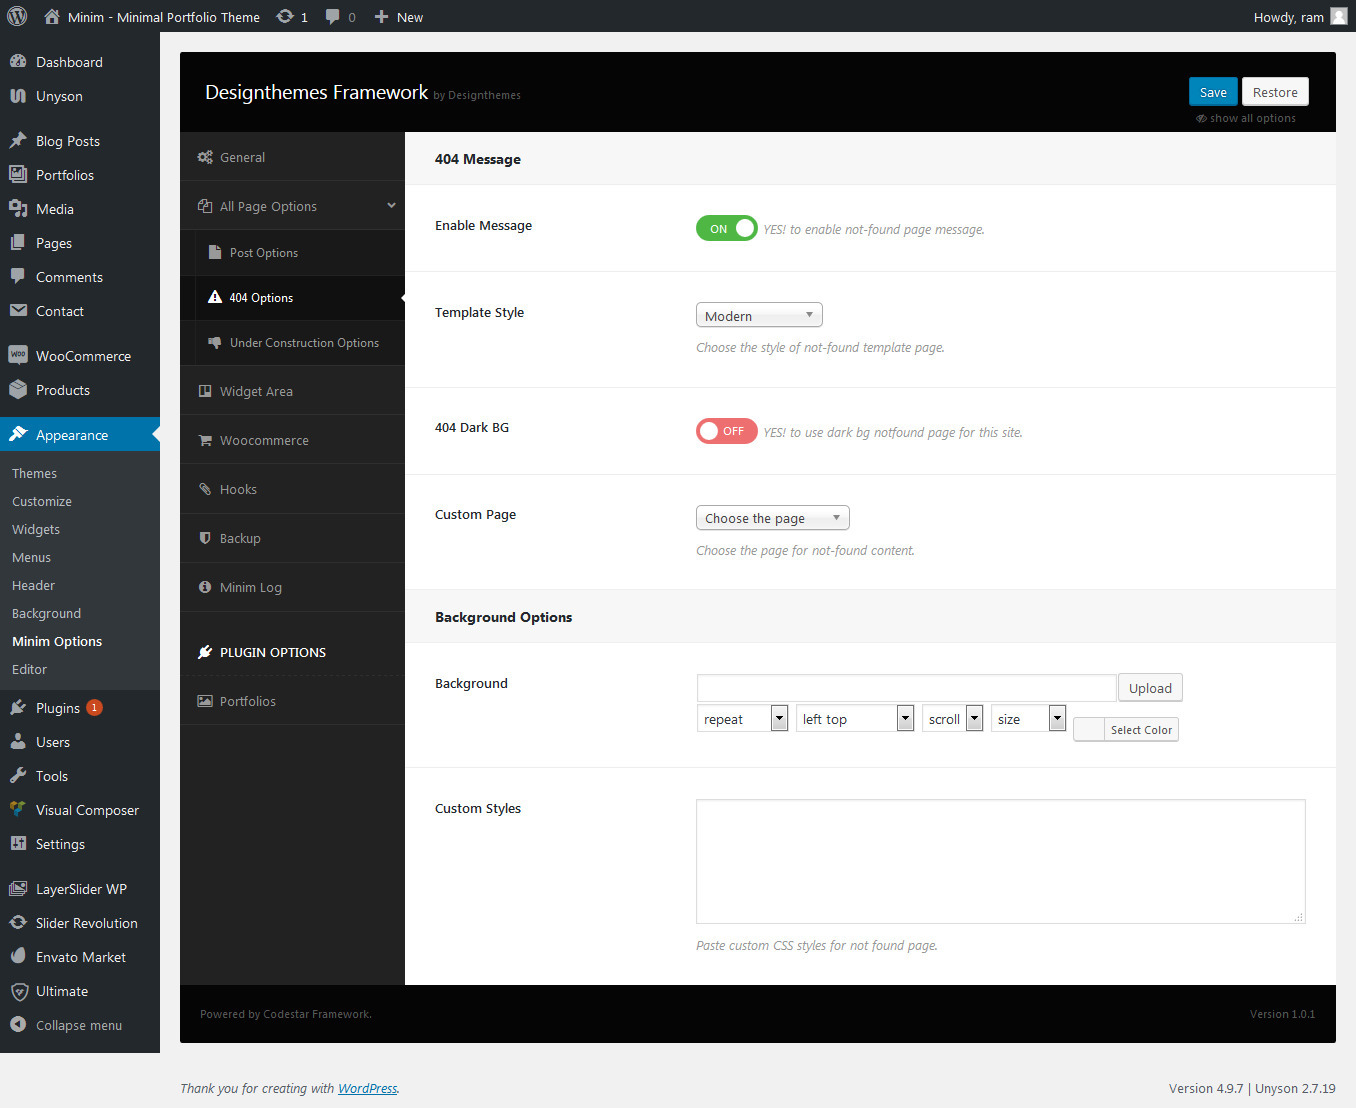
Task: Open the Customize submenu link
Action: tap(42, 501)
